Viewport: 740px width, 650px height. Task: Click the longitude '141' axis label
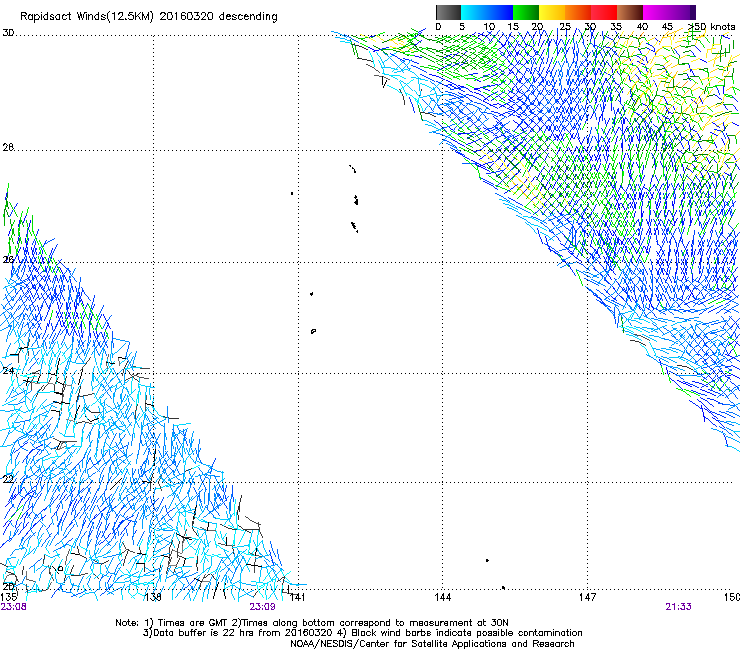297,597
